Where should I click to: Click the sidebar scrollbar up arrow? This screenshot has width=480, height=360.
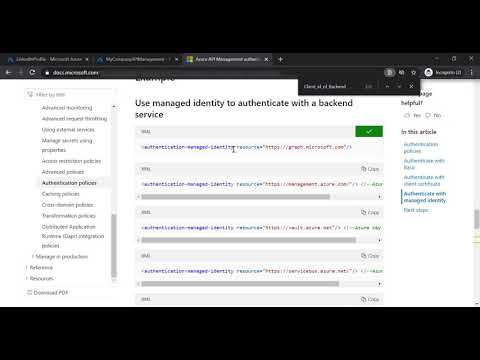pyautogui.click(x=114, y=107)
